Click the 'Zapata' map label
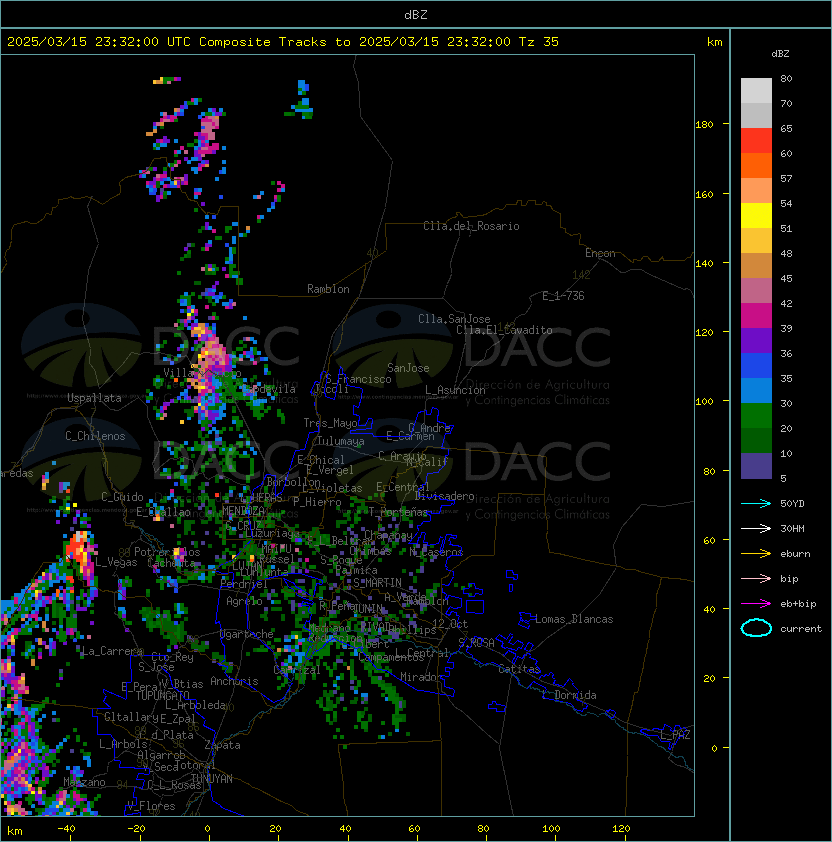832x842 pixels. [222, 745]
